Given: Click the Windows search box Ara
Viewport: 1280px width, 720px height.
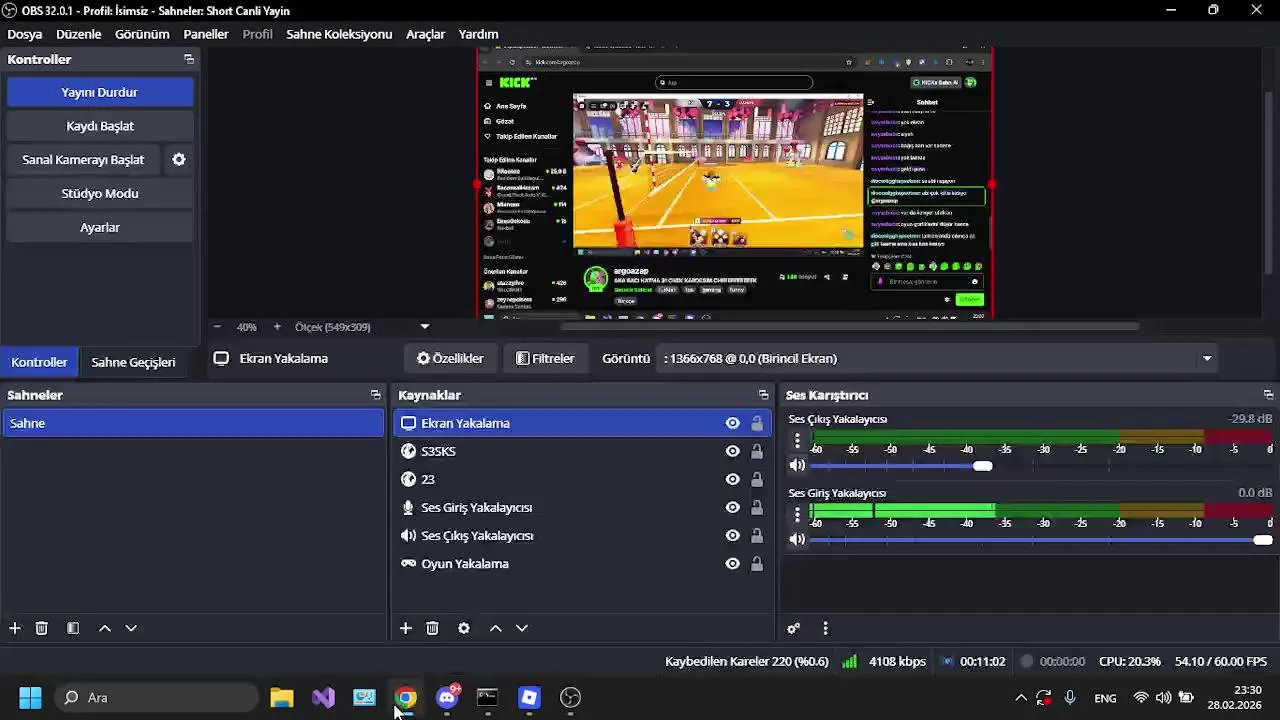Looking at the screenshot, I should coord(156,697).
